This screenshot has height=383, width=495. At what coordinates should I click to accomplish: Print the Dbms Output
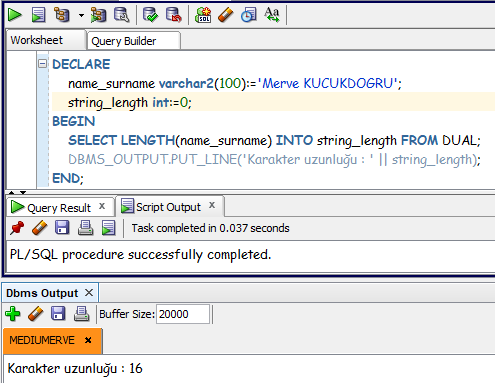(x=81, y=314)
